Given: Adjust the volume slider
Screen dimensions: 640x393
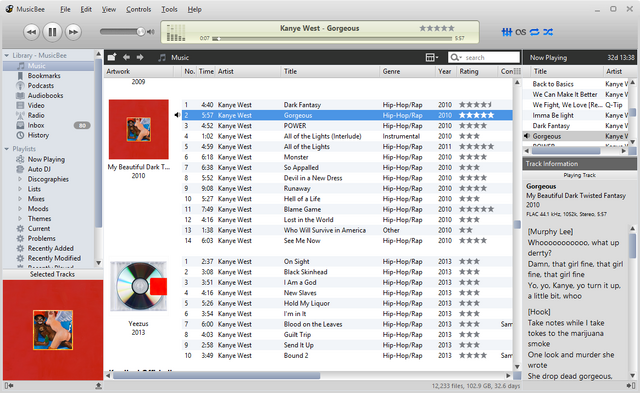Looking at the screenshot, I should (x=122, y=32).
